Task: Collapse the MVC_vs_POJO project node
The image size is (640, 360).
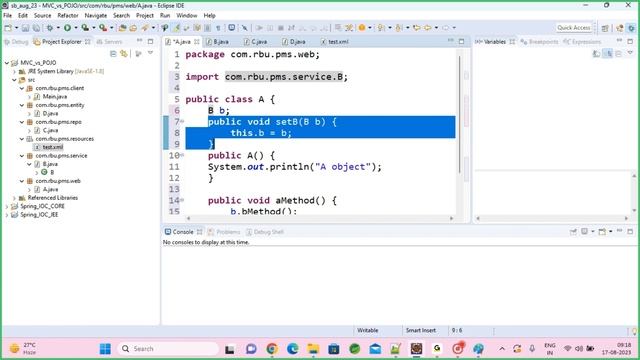Action: coord(7,63)
